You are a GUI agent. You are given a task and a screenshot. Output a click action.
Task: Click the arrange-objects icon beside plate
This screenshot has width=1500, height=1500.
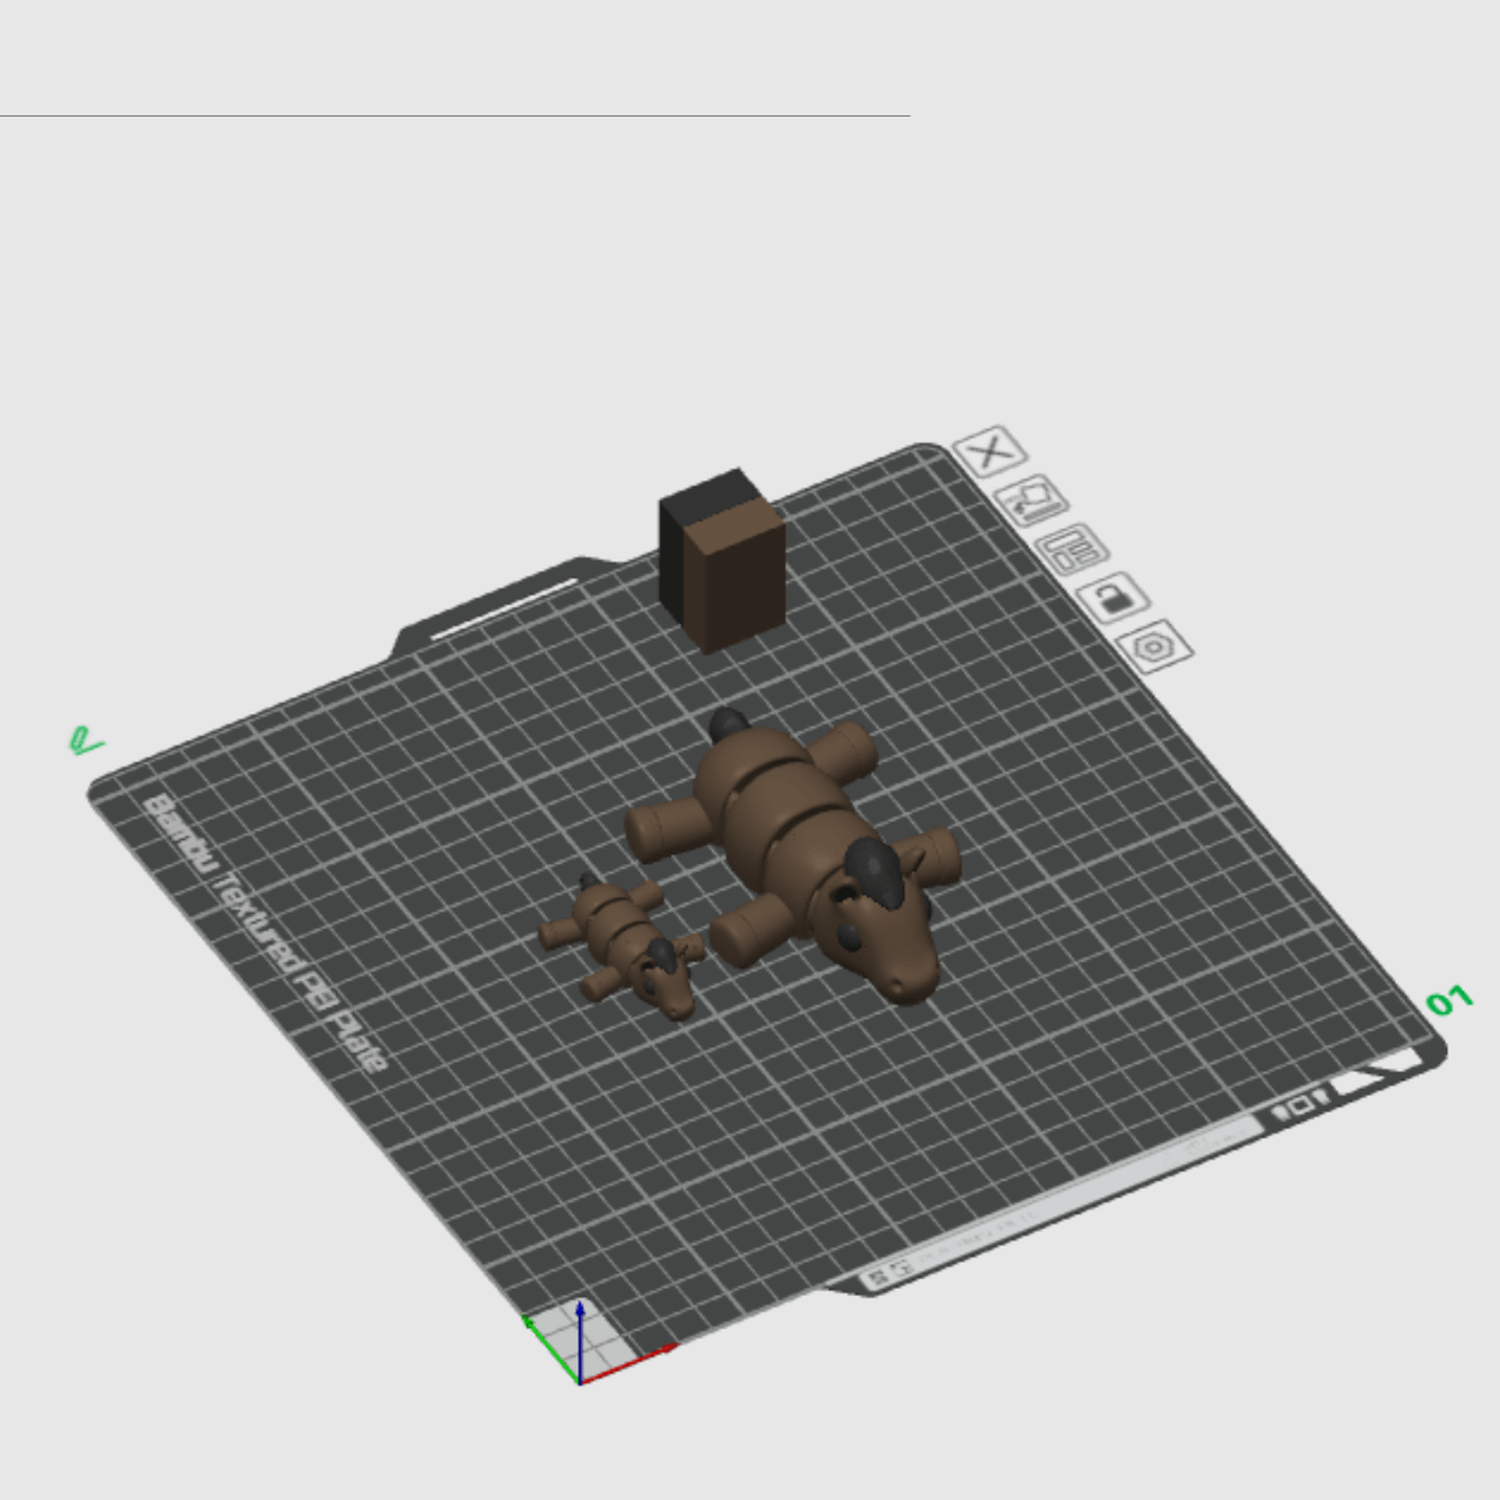(x=1072, y=548)
